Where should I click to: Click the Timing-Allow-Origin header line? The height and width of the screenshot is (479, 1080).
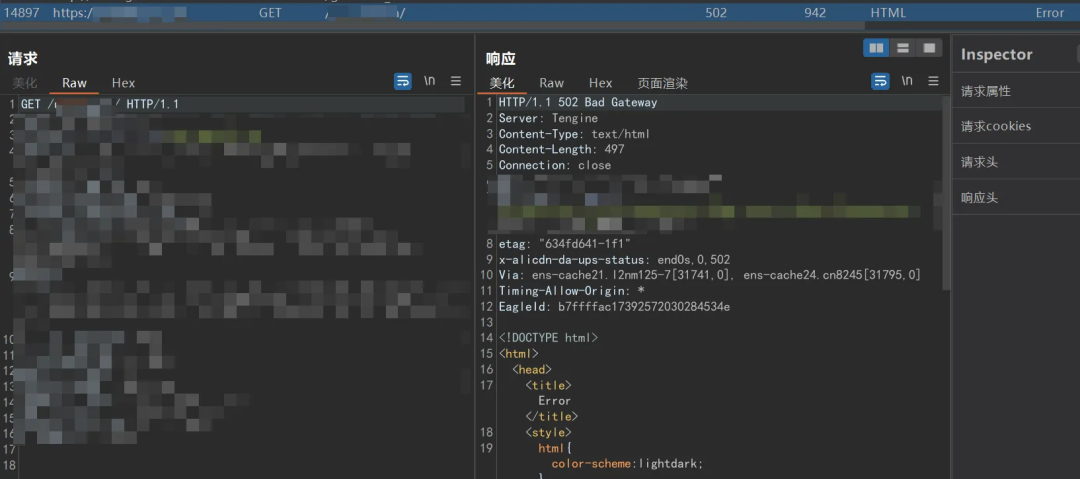[x=571, y=291]
